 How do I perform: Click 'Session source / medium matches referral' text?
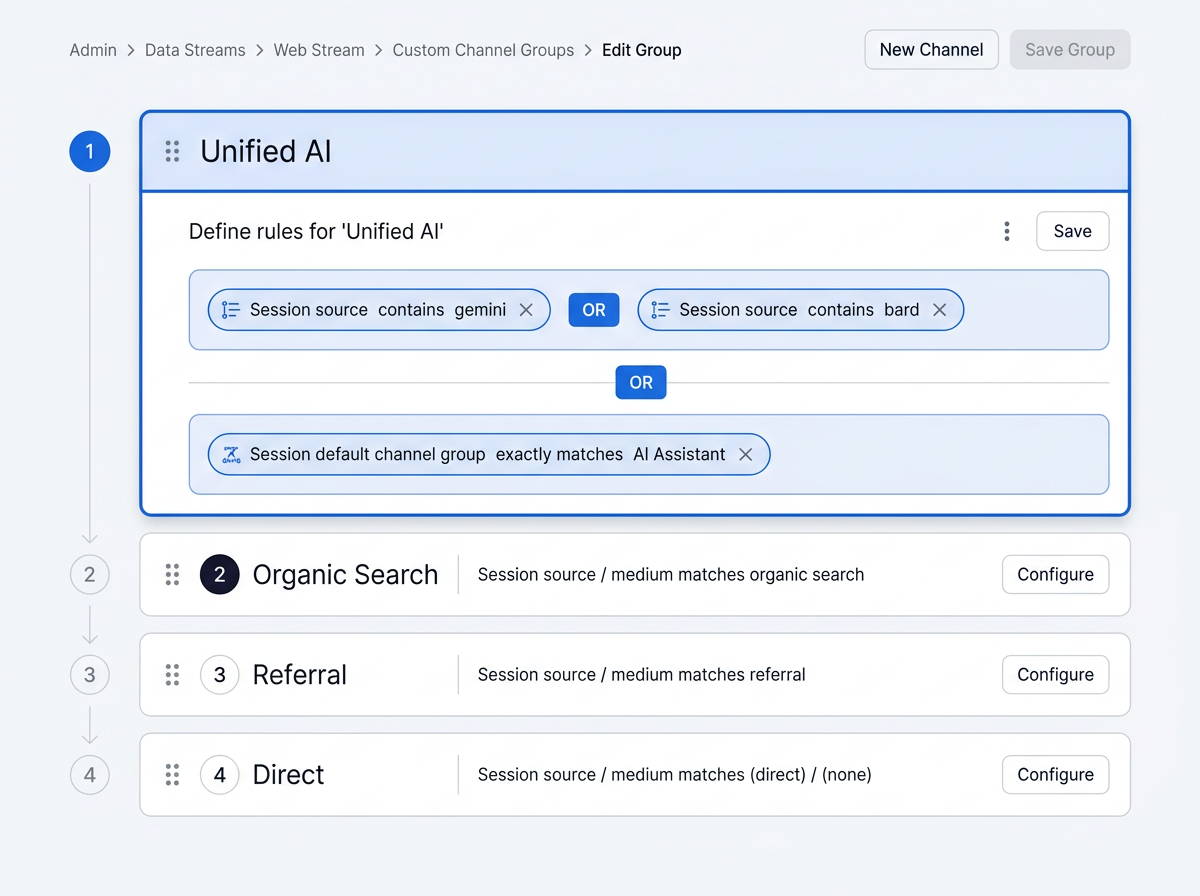click(642, 675)
